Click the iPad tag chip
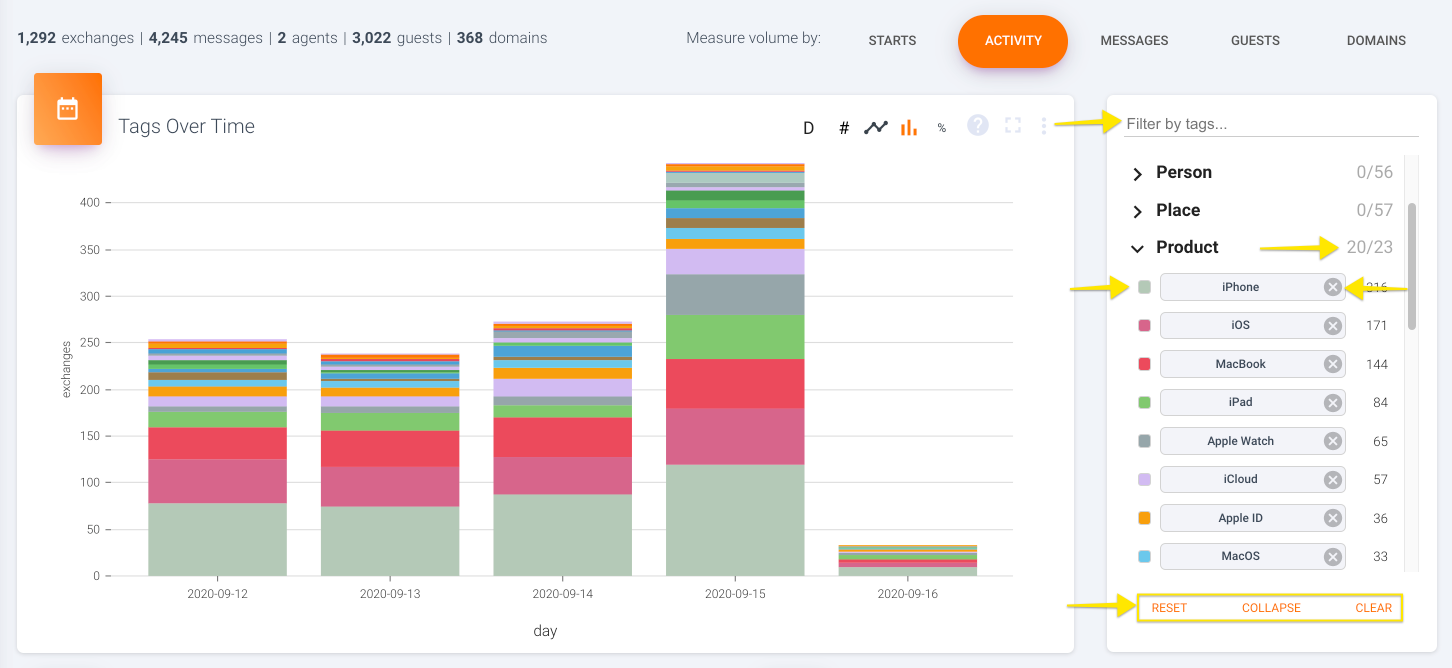Image resolution: width=1452 pixels, height=668 pixels. tap(1253, 402)
